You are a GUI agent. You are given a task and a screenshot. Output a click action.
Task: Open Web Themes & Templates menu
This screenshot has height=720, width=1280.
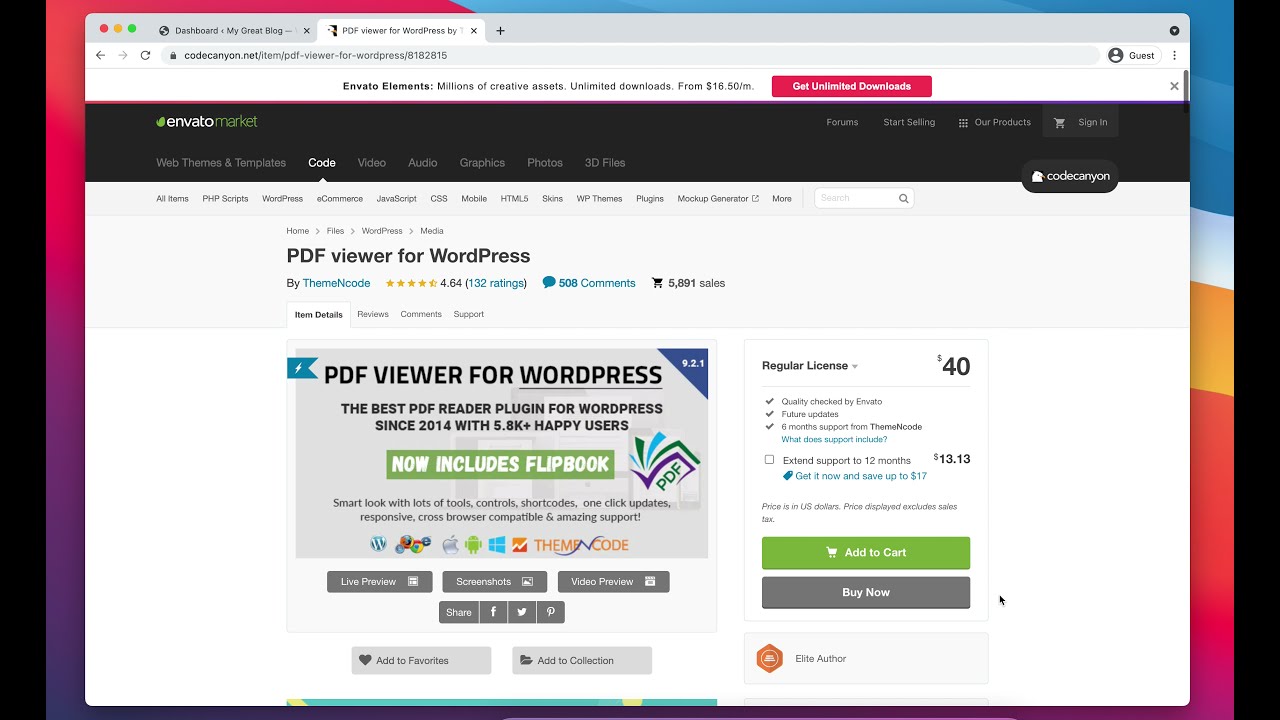point(221,162)
